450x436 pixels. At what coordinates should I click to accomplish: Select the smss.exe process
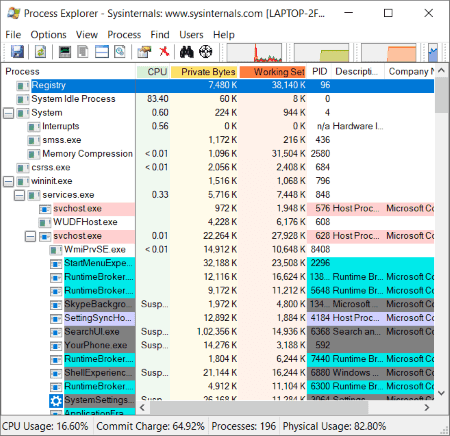point(218,140)
